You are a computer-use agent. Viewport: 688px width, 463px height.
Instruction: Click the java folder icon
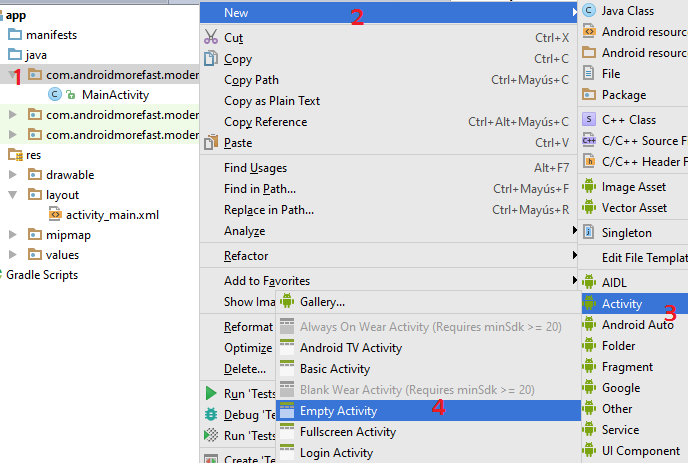[x=15, y=55]
